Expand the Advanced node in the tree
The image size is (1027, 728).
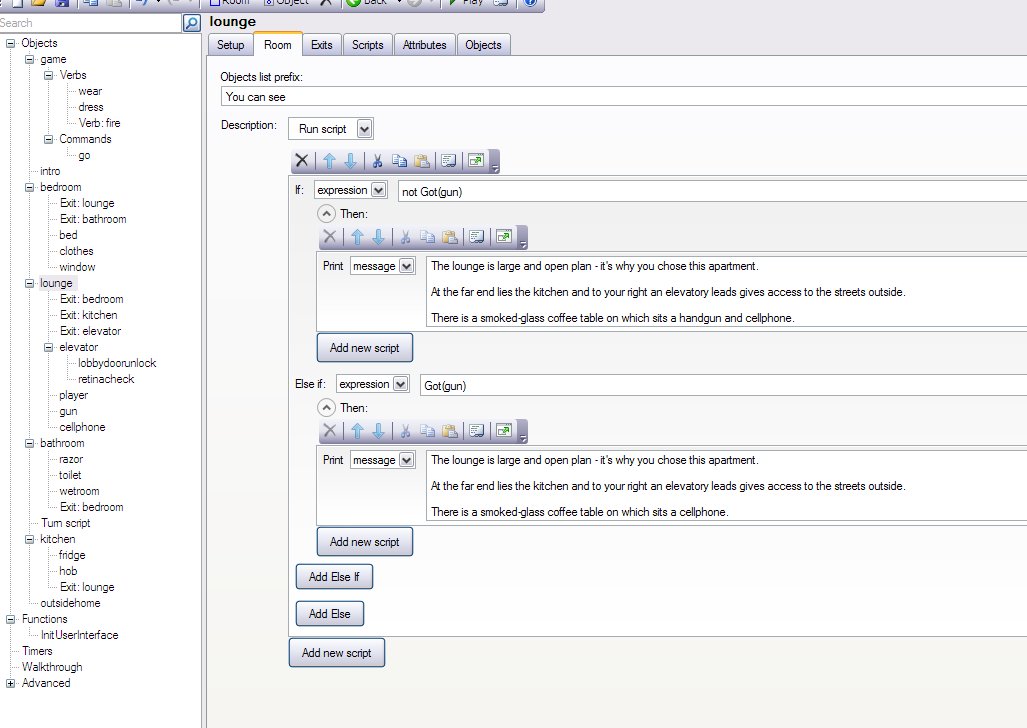(x=11, y=683)
